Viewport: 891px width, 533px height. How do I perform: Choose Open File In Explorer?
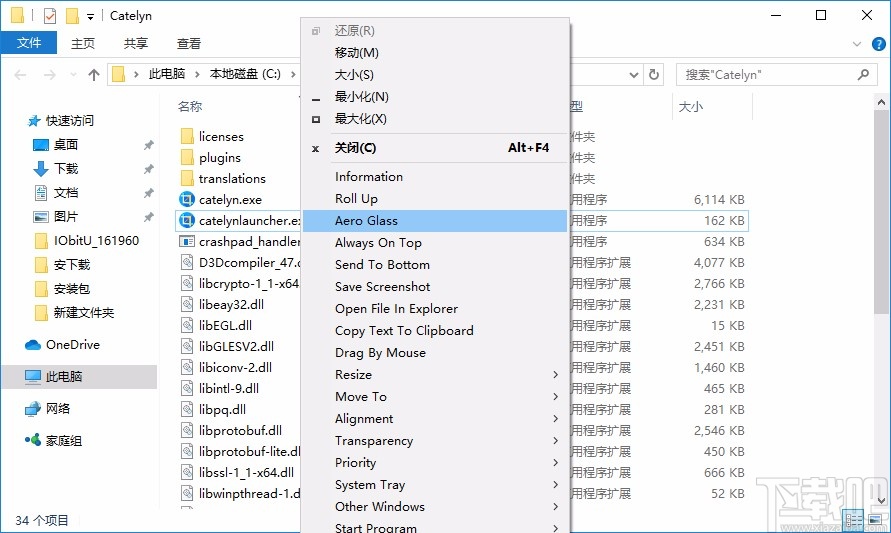(435, 309)
